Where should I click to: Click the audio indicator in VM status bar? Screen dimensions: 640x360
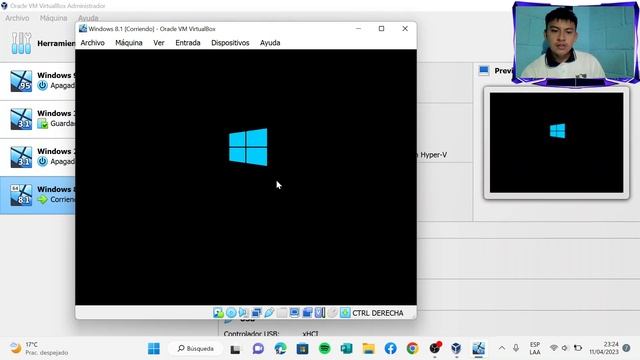click(244, 313)
